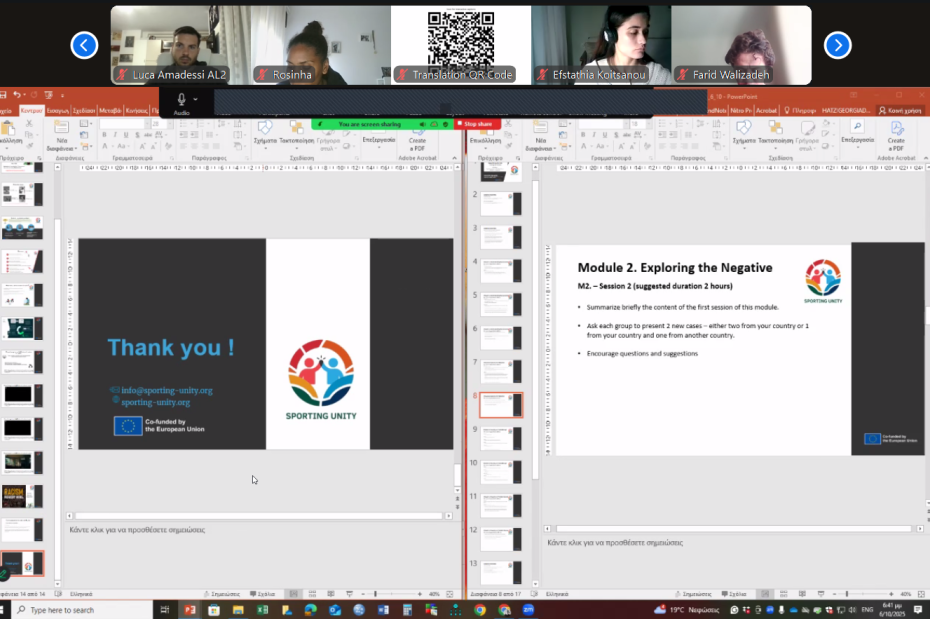Screen dimensions: 930x619
Task: Click the Zoom microphone Audio icon
Action: 181,100
